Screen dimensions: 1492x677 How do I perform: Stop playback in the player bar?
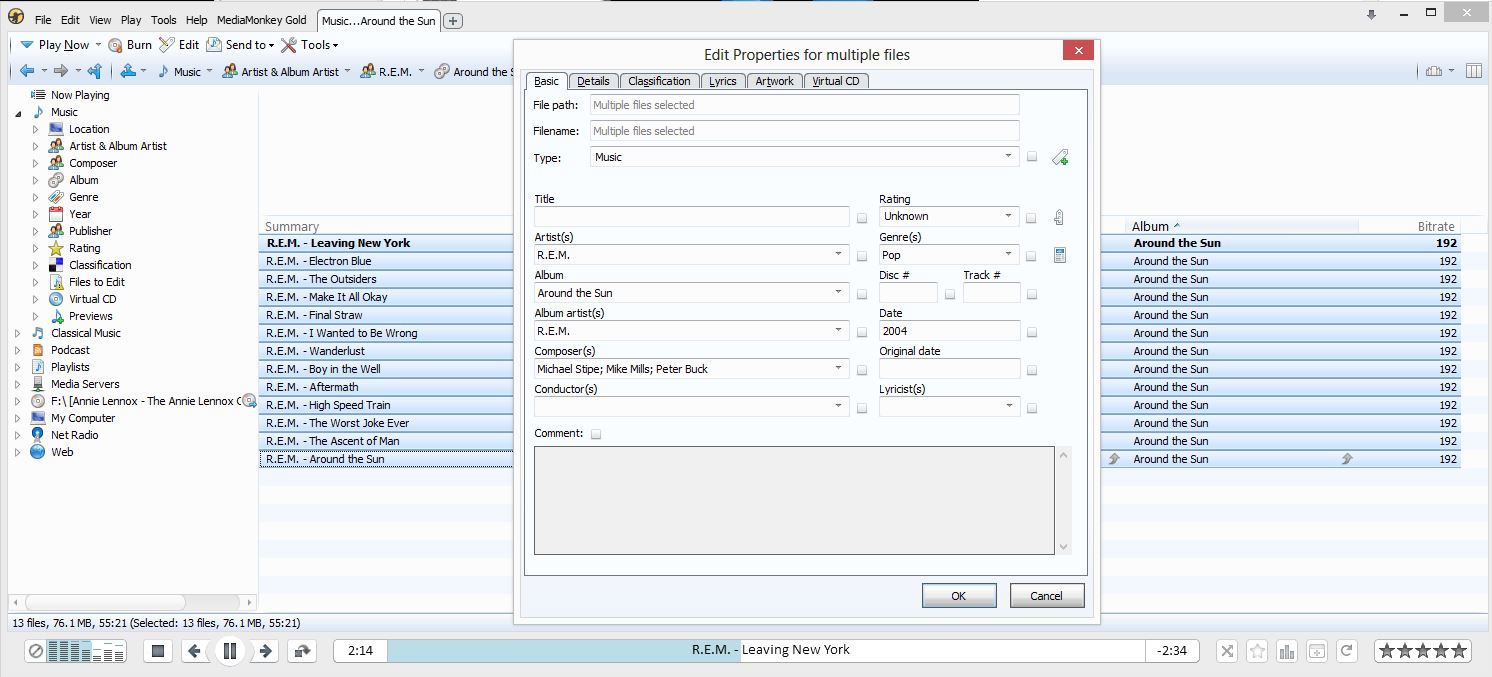[157, 651]
